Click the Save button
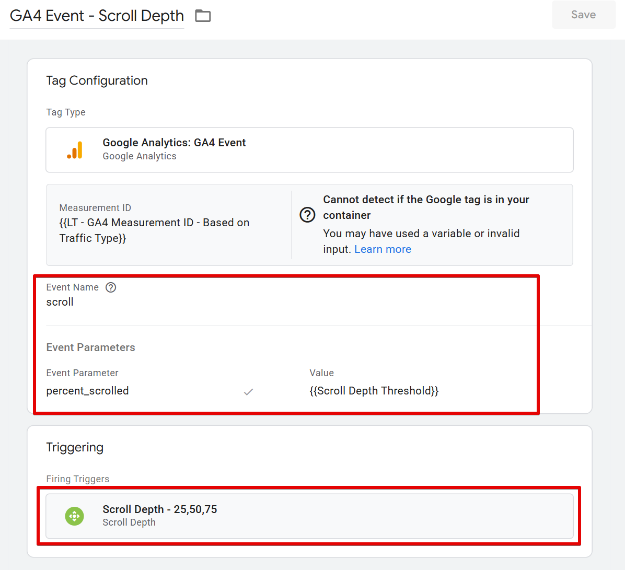The width and height of the screenshot is (625, 570). (583, 15)
